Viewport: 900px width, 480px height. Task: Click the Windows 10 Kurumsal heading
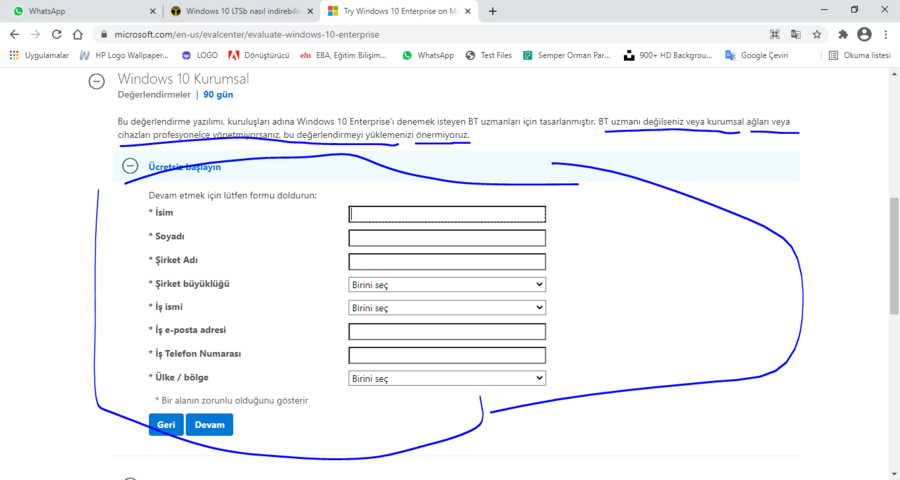(x=183, y=79)
